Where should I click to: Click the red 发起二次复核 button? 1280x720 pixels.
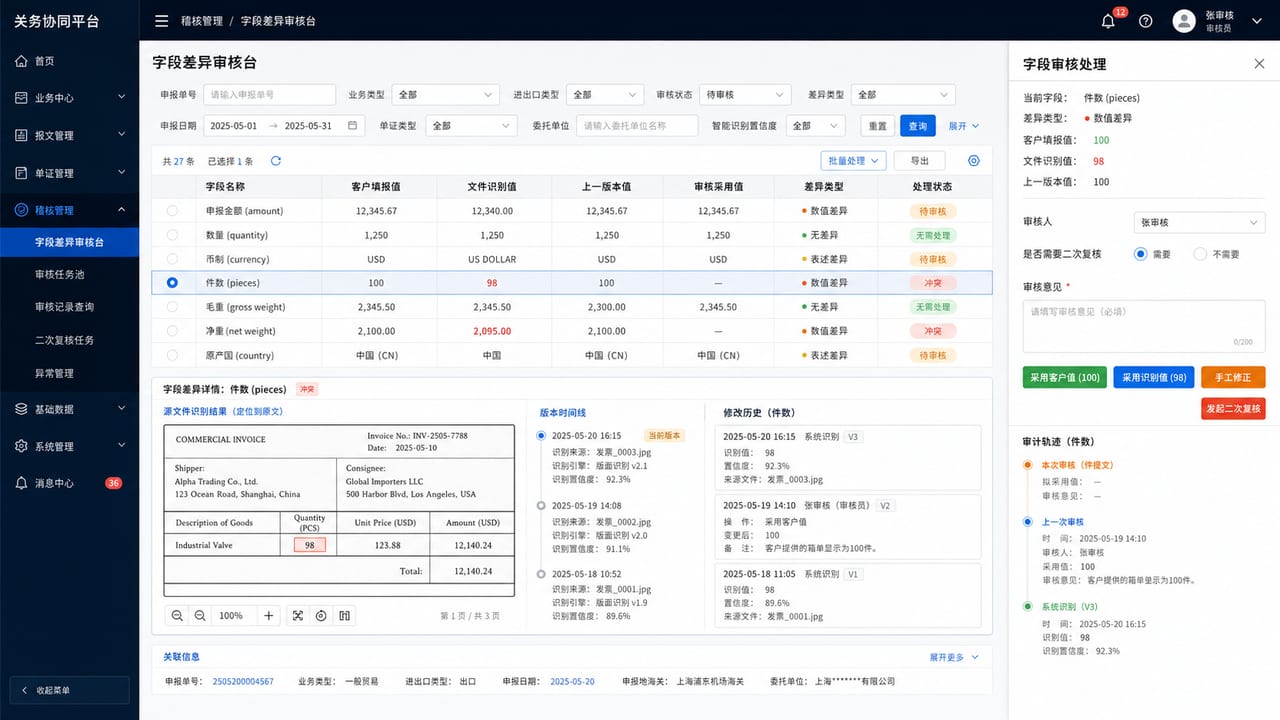click(1233, 408)
